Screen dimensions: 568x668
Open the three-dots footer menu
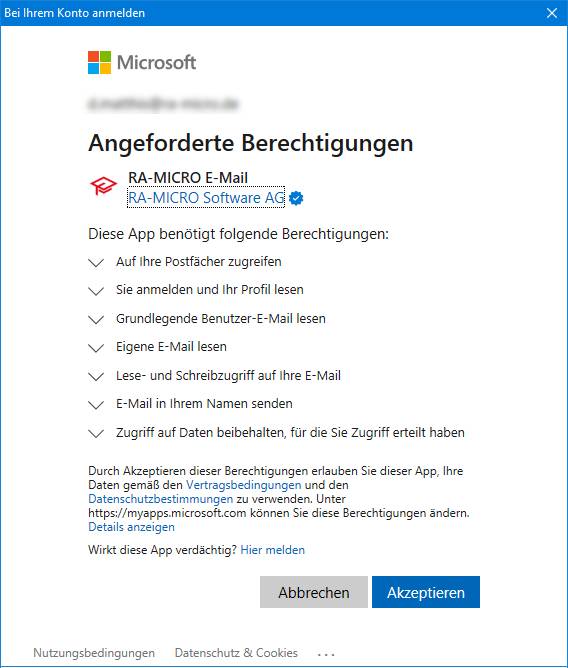[x=326, y=654]
